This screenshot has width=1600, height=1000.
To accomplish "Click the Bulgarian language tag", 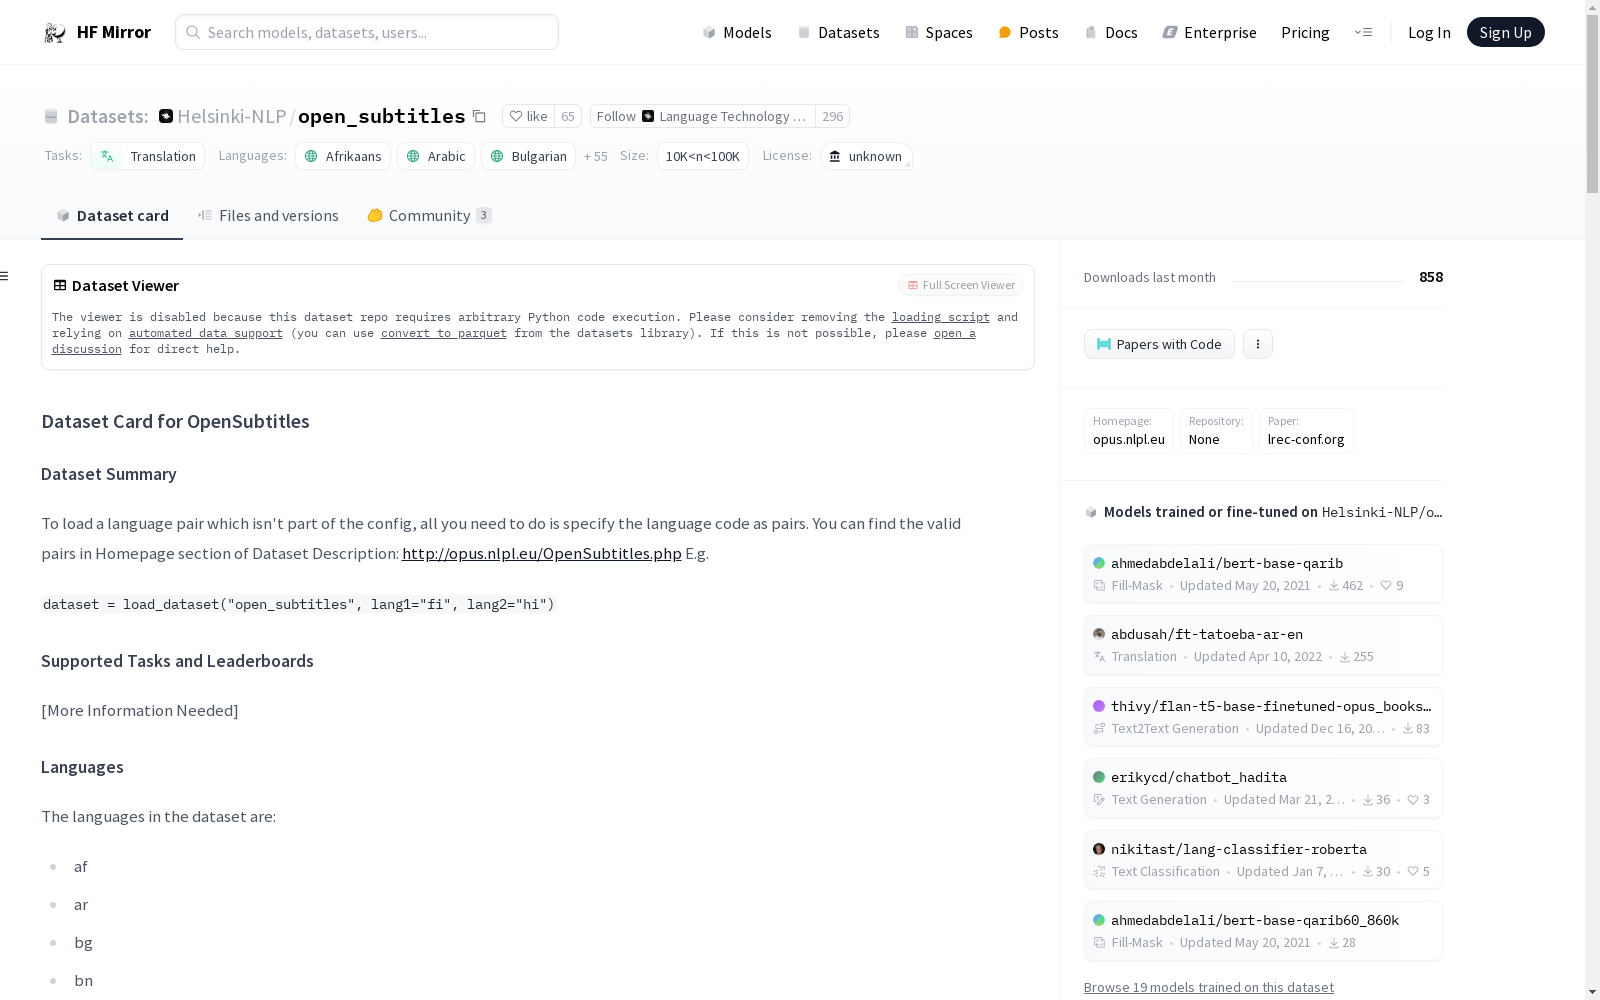I will (x=528, y=156).
